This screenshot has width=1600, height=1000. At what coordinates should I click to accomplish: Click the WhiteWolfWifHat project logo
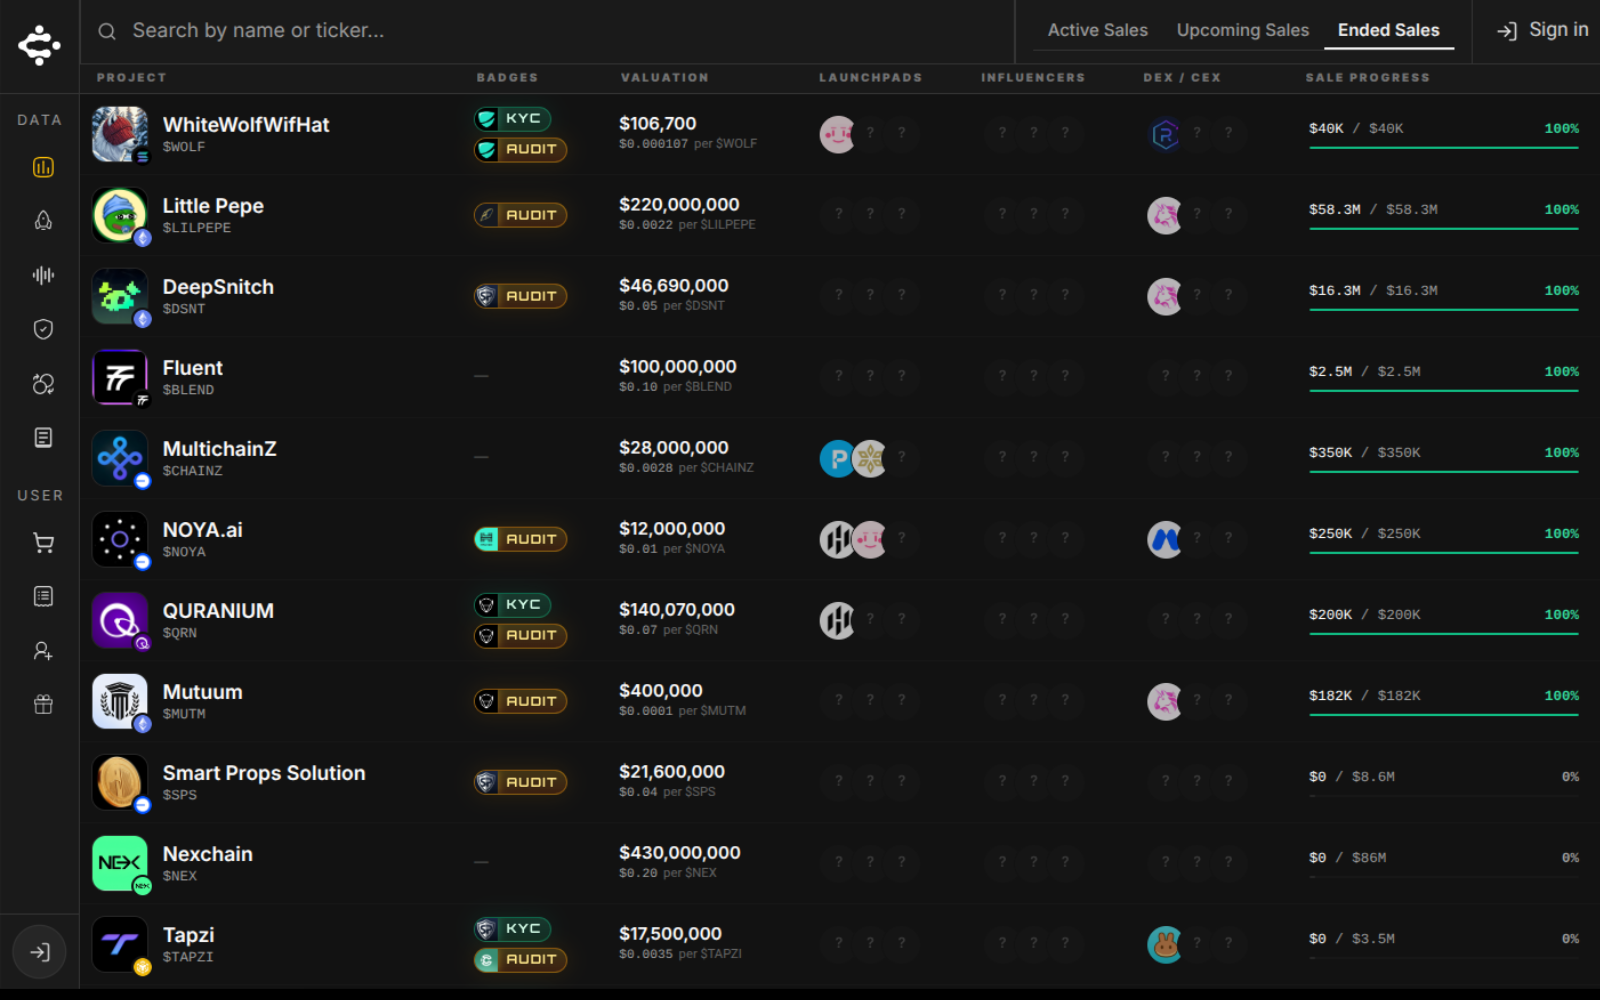coord(120,134)
